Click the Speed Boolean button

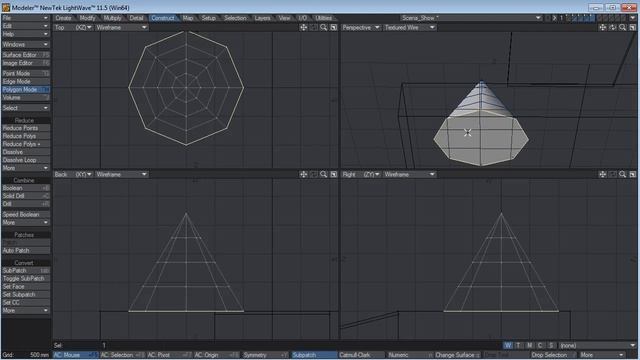pos(26,215)
